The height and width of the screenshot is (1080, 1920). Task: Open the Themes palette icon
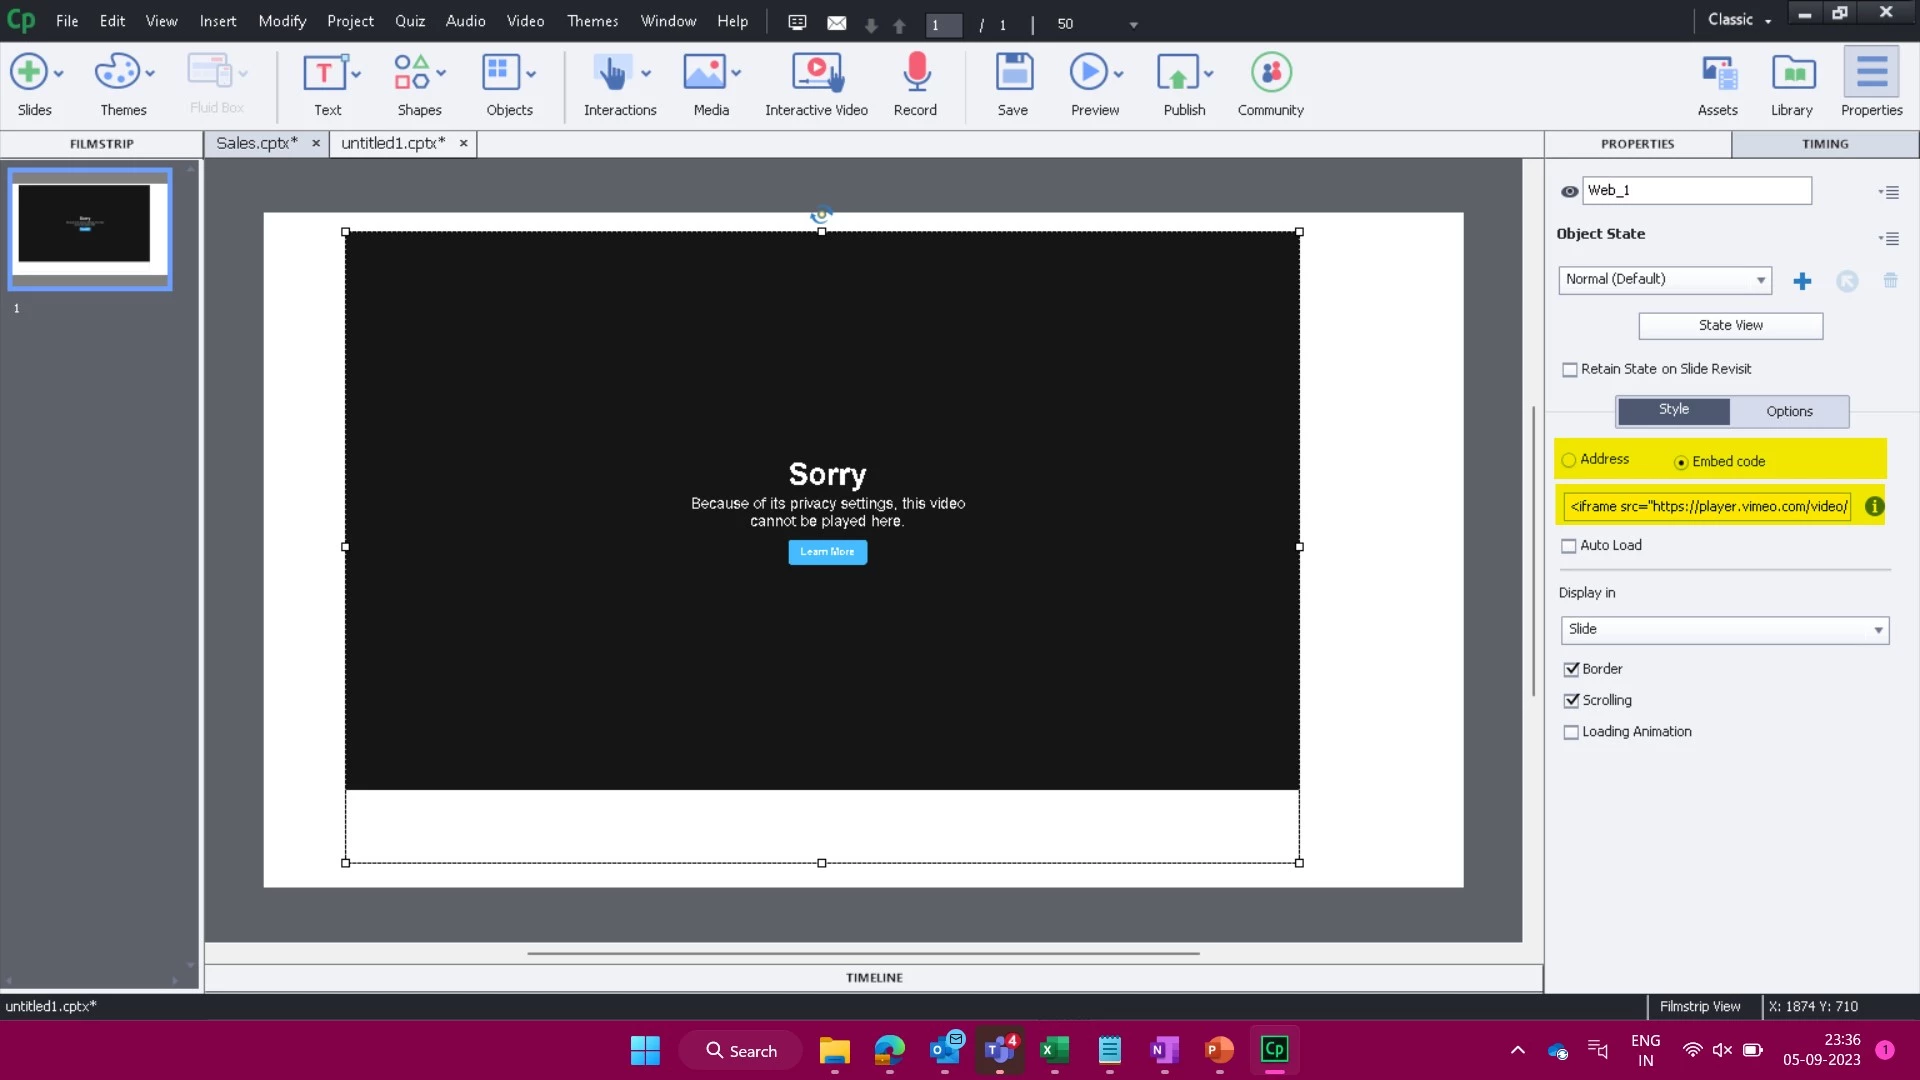pyautogui.click(x=117, y=73)
